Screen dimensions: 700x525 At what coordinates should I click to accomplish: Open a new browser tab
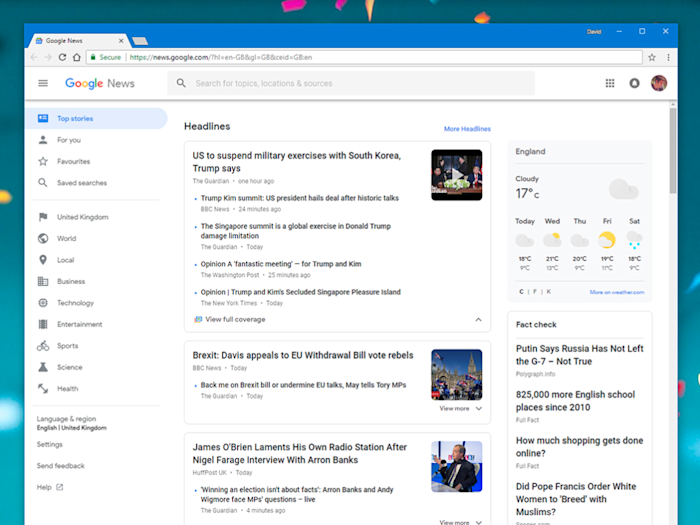140,41
